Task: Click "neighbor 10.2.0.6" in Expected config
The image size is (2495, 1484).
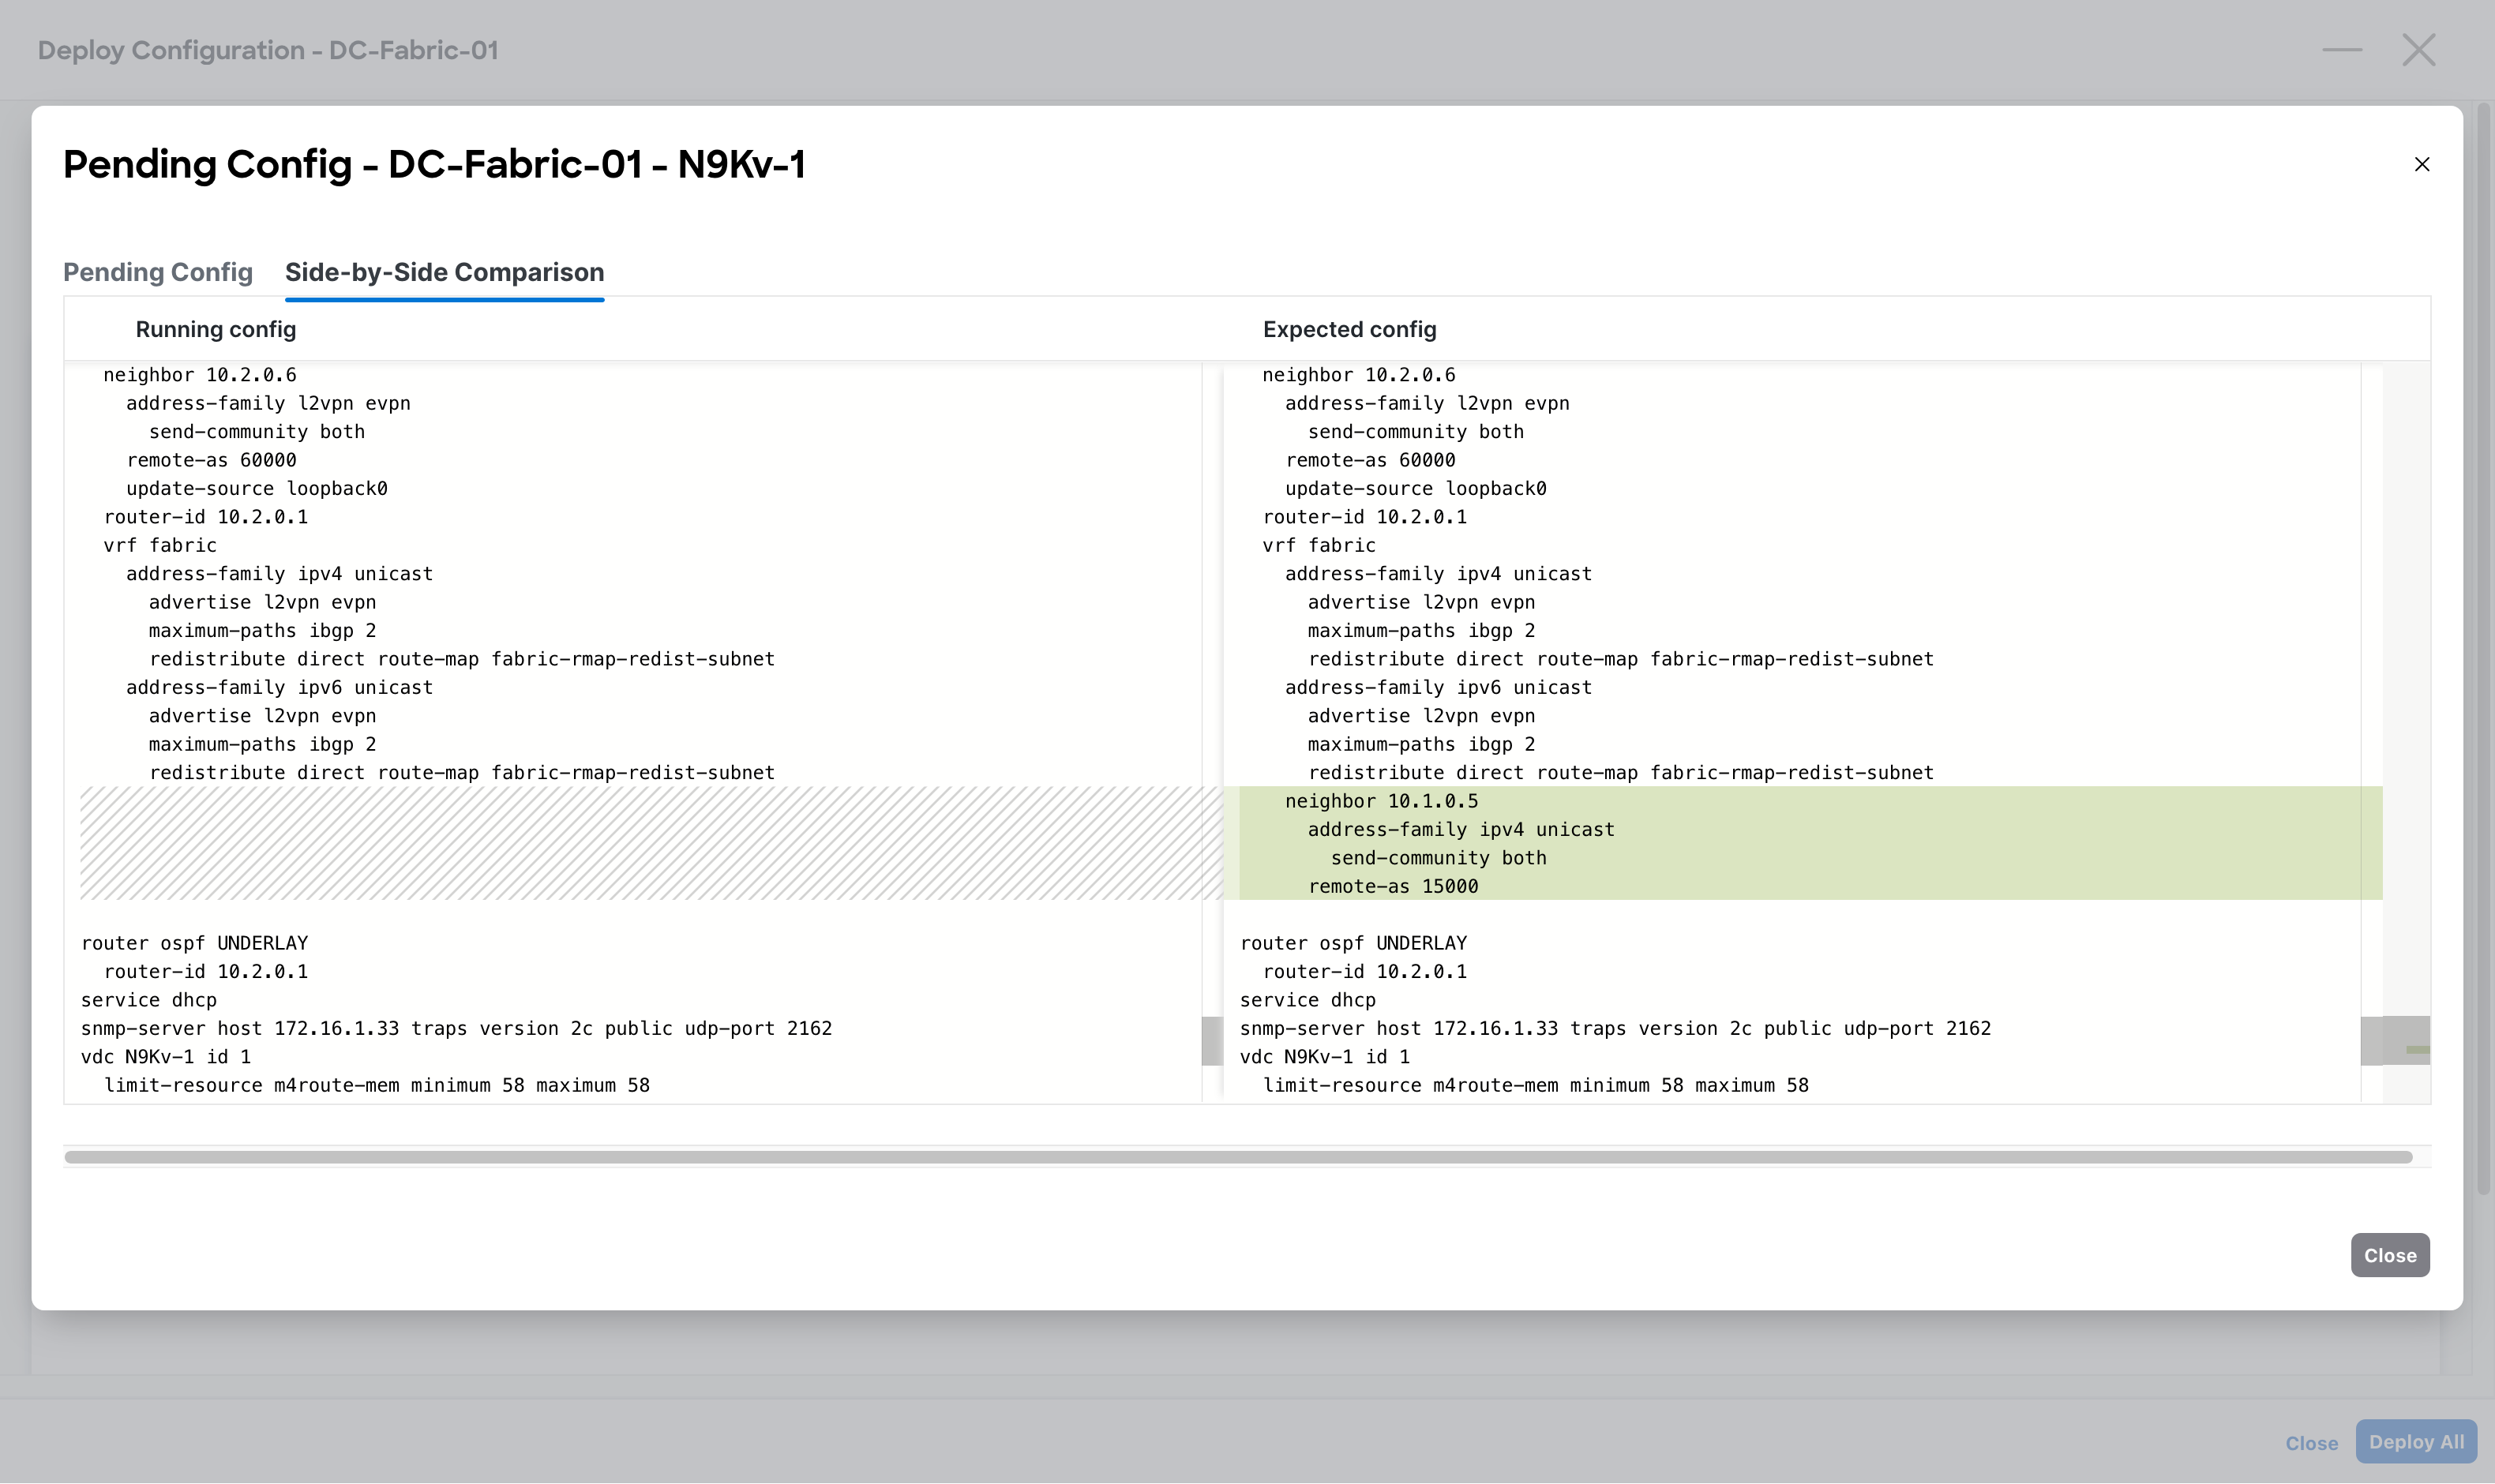Action: 1359,375
